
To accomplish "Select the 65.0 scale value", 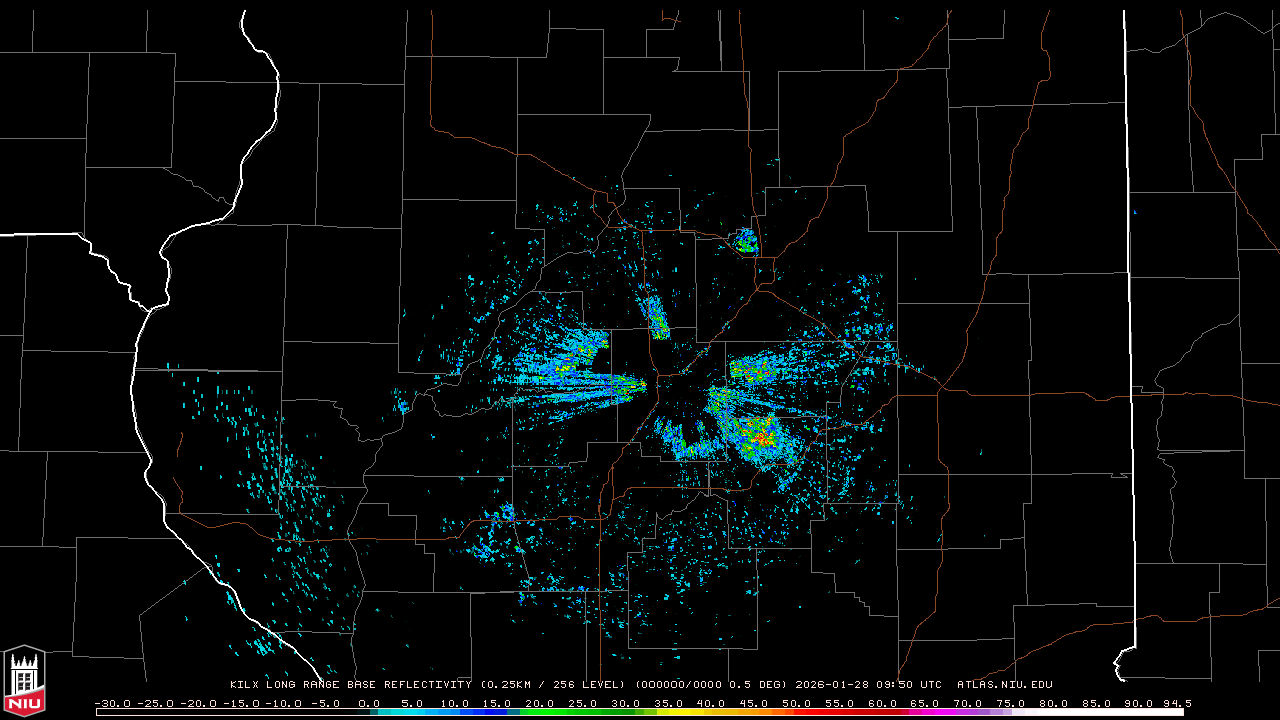I will click(927, 703).
